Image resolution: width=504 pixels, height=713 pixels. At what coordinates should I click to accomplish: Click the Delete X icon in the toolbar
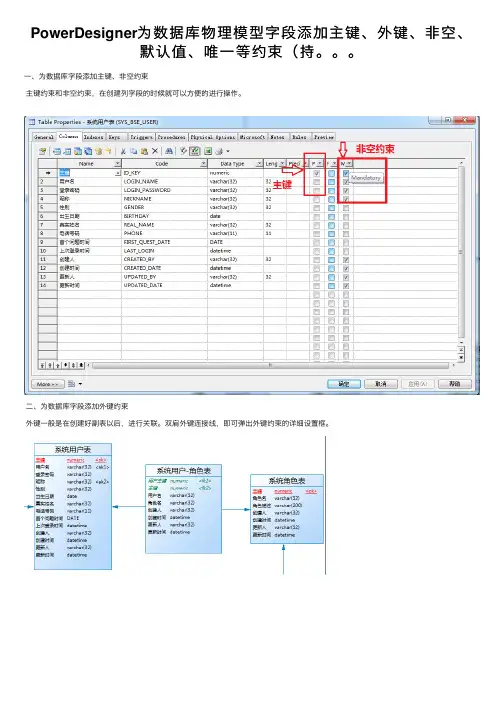tap(155, 151)
